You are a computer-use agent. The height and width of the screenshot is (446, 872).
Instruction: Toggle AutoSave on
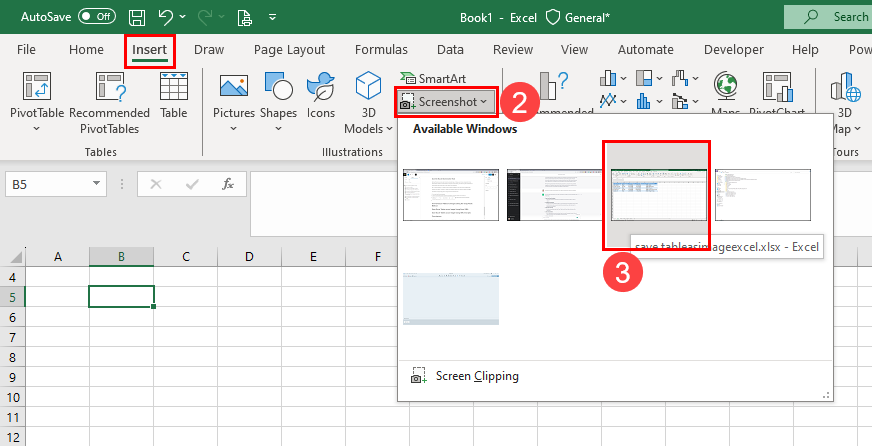tap(97, 17)
